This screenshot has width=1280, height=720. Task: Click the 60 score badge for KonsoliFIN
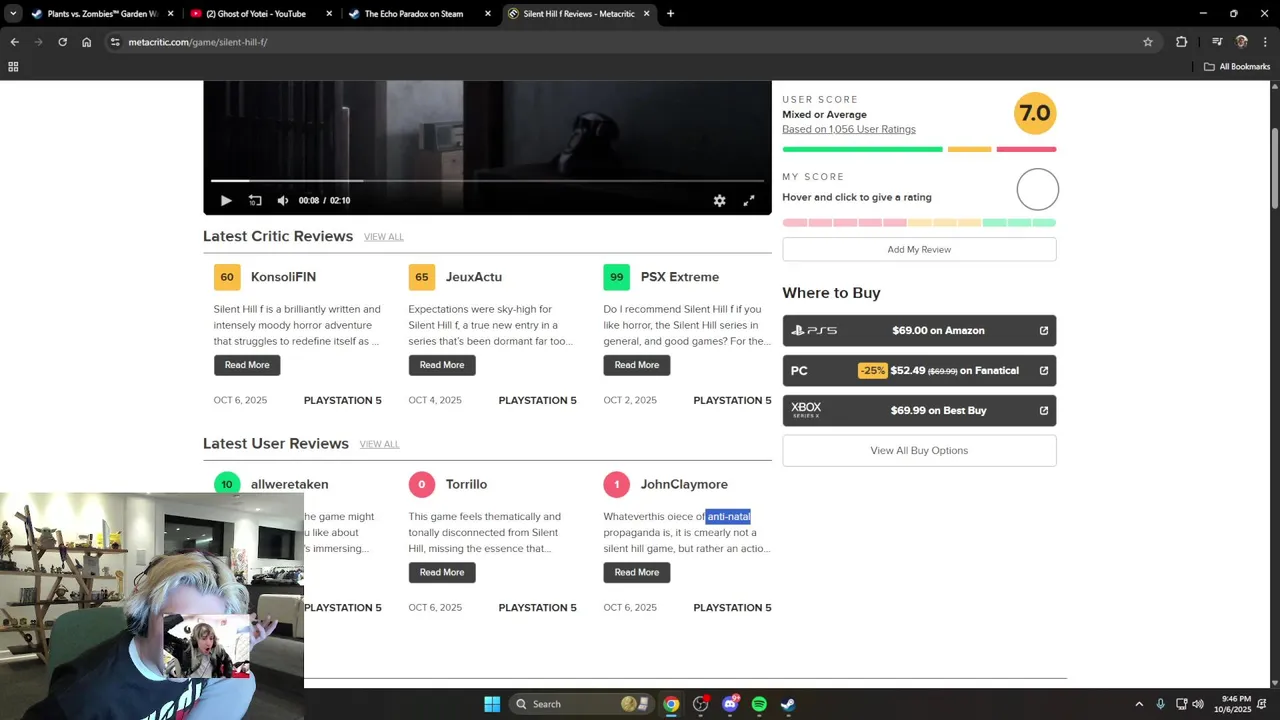tap(227, 277)
